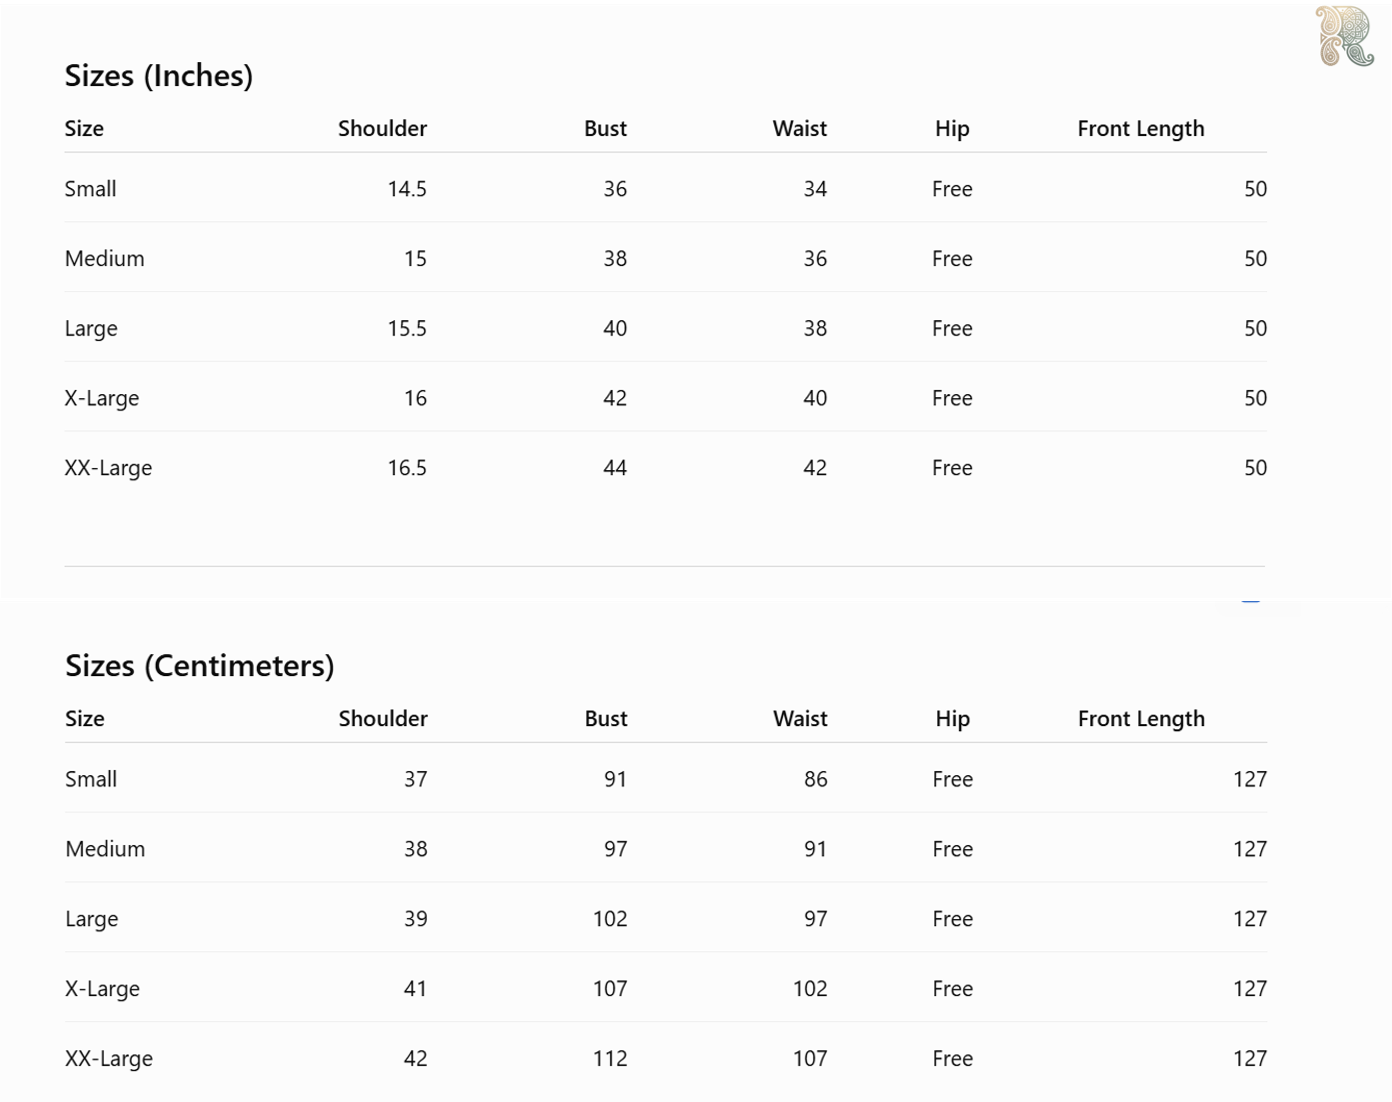Click the 14.5 shoulder value

407,189
